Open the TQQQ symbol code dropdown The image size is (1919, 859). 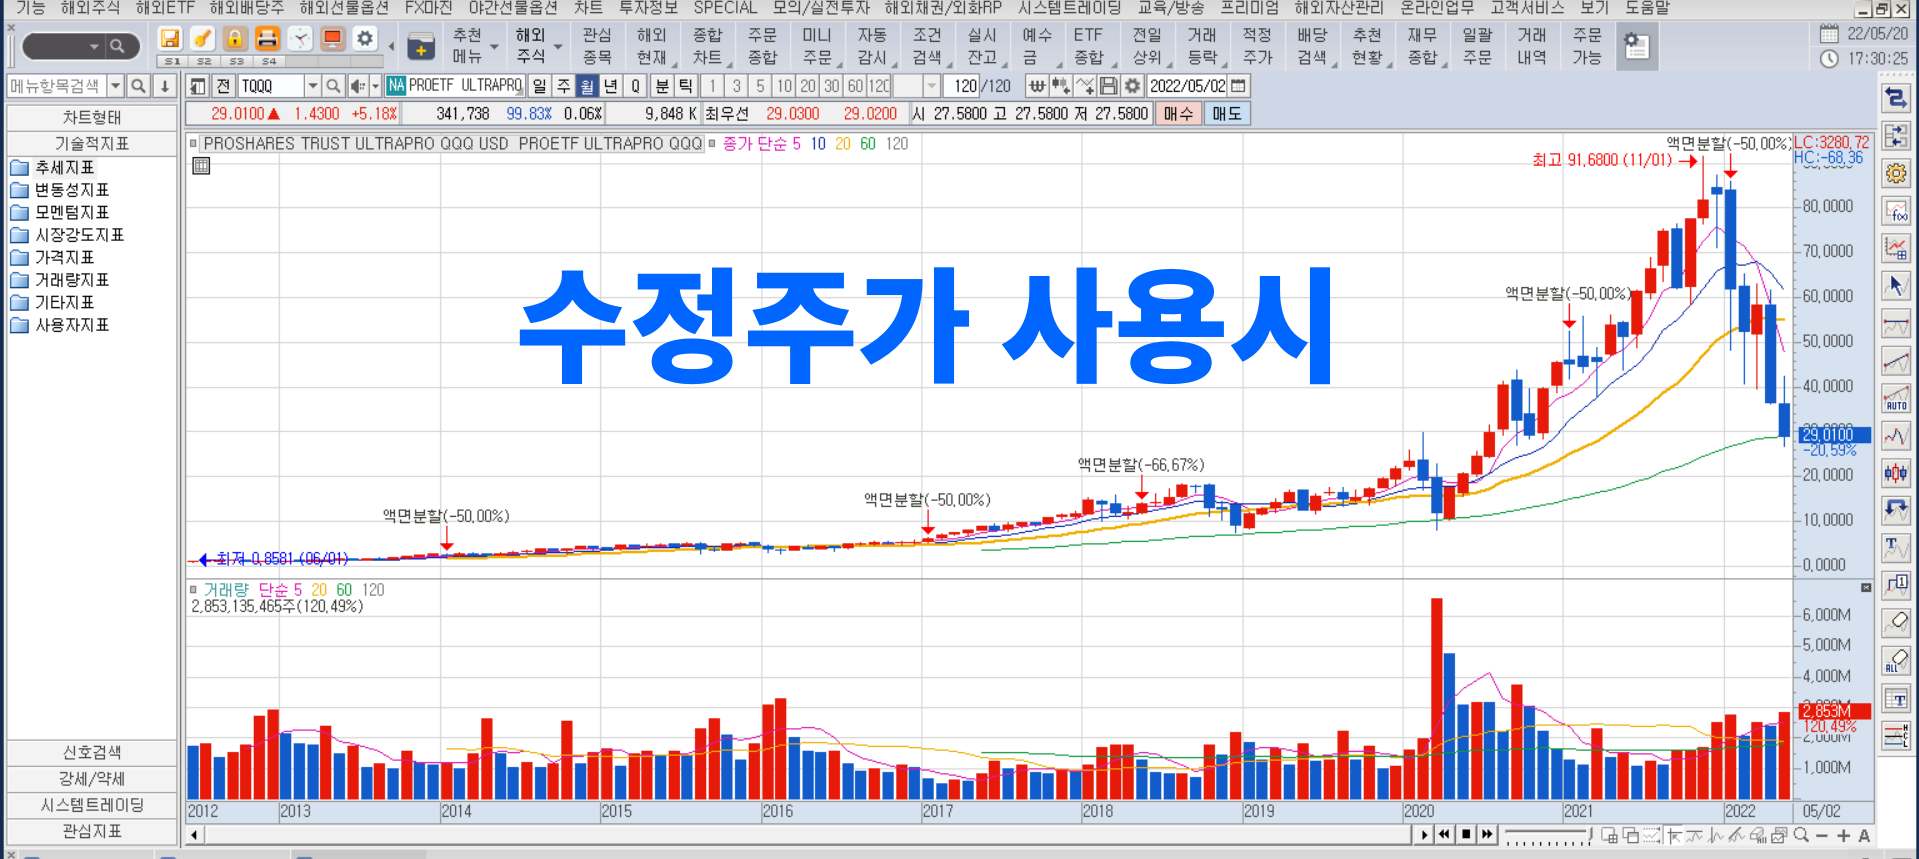click(313, 86)
